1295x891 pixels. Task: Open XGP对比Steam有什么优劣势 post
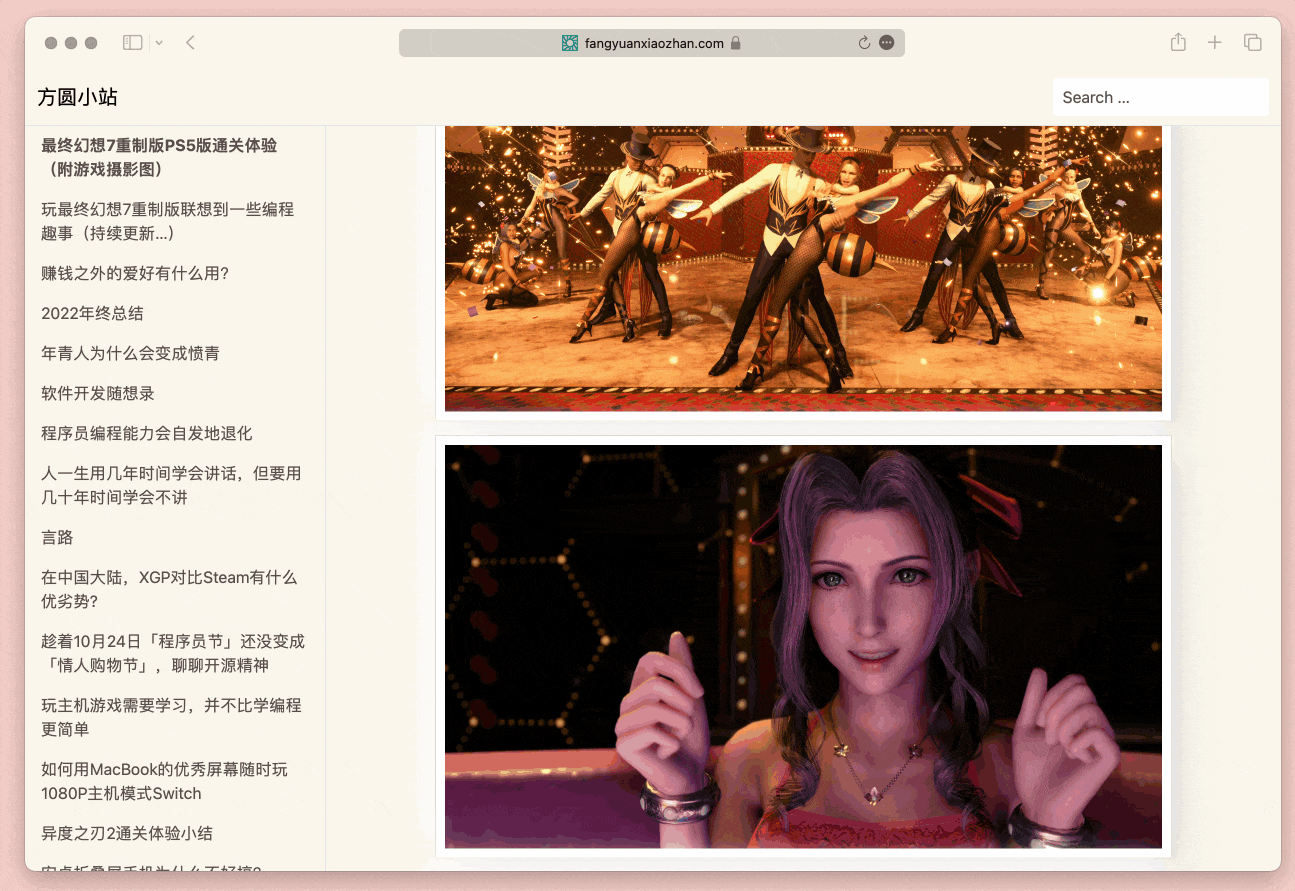point(169,589)
